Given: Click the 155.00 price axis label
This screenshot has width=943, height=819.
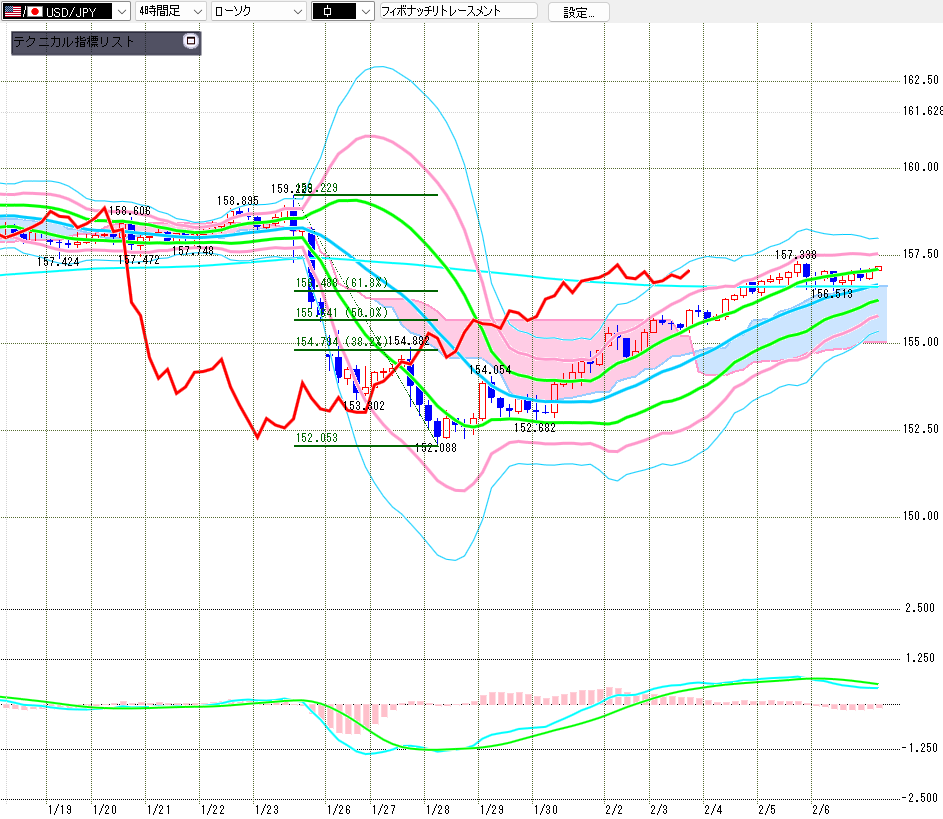Looking at the screenshot, I should click(x=919, y=342).
